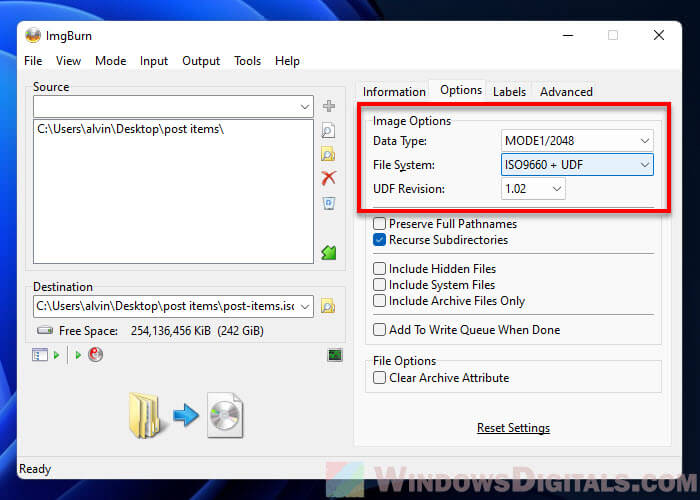Open the Input menu
Viewport: 700px width, 500px height.
click(154, 61)
